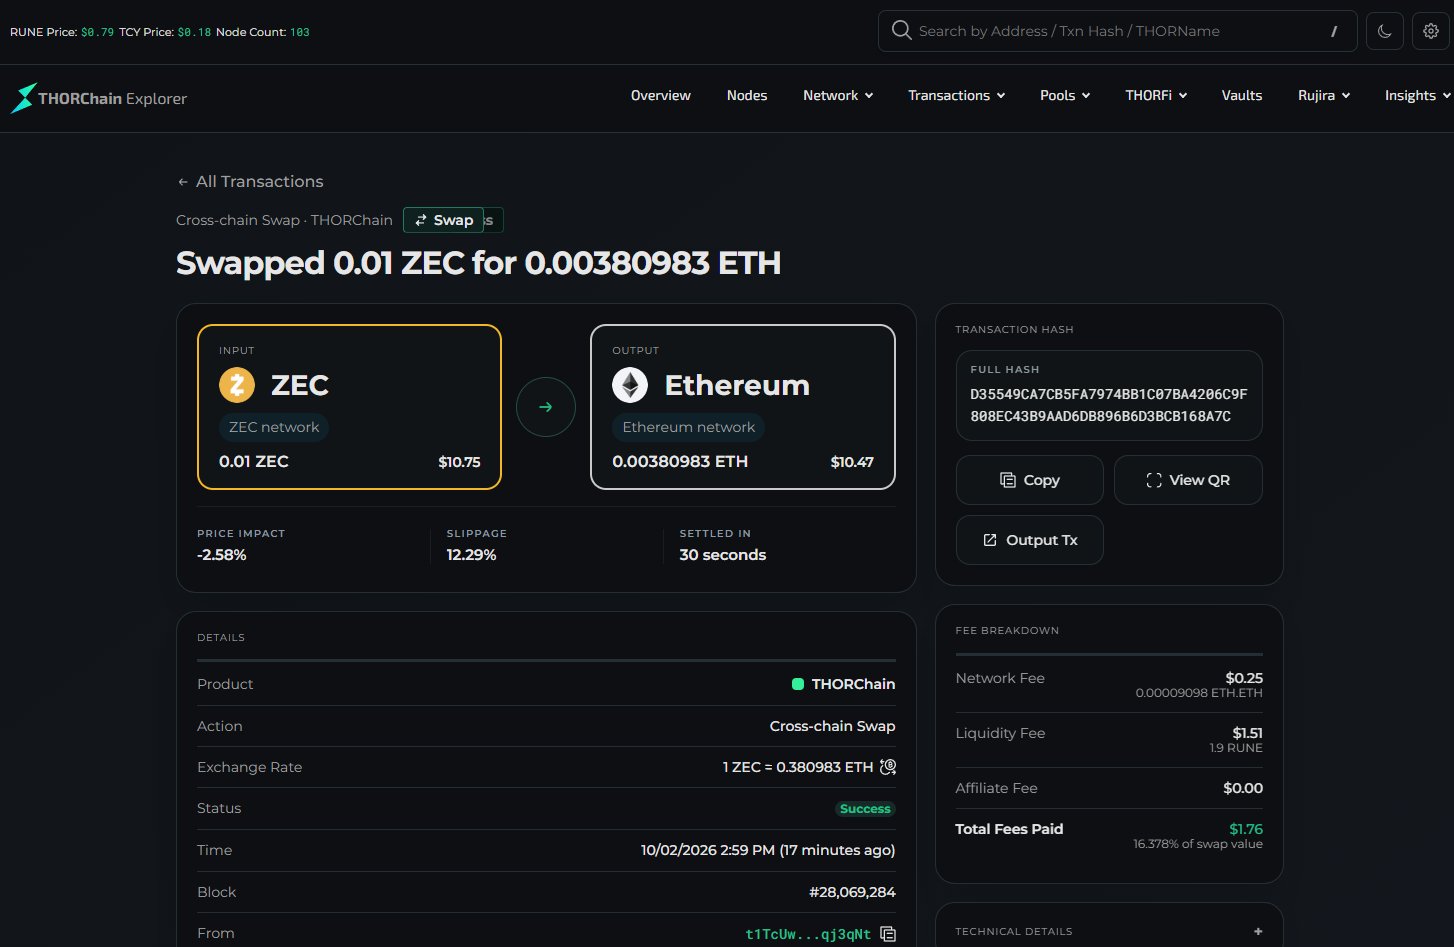The width and height of the screenshot is (1454, 947).
Task: Open the Vaults page
Action: click(1242, 95)
